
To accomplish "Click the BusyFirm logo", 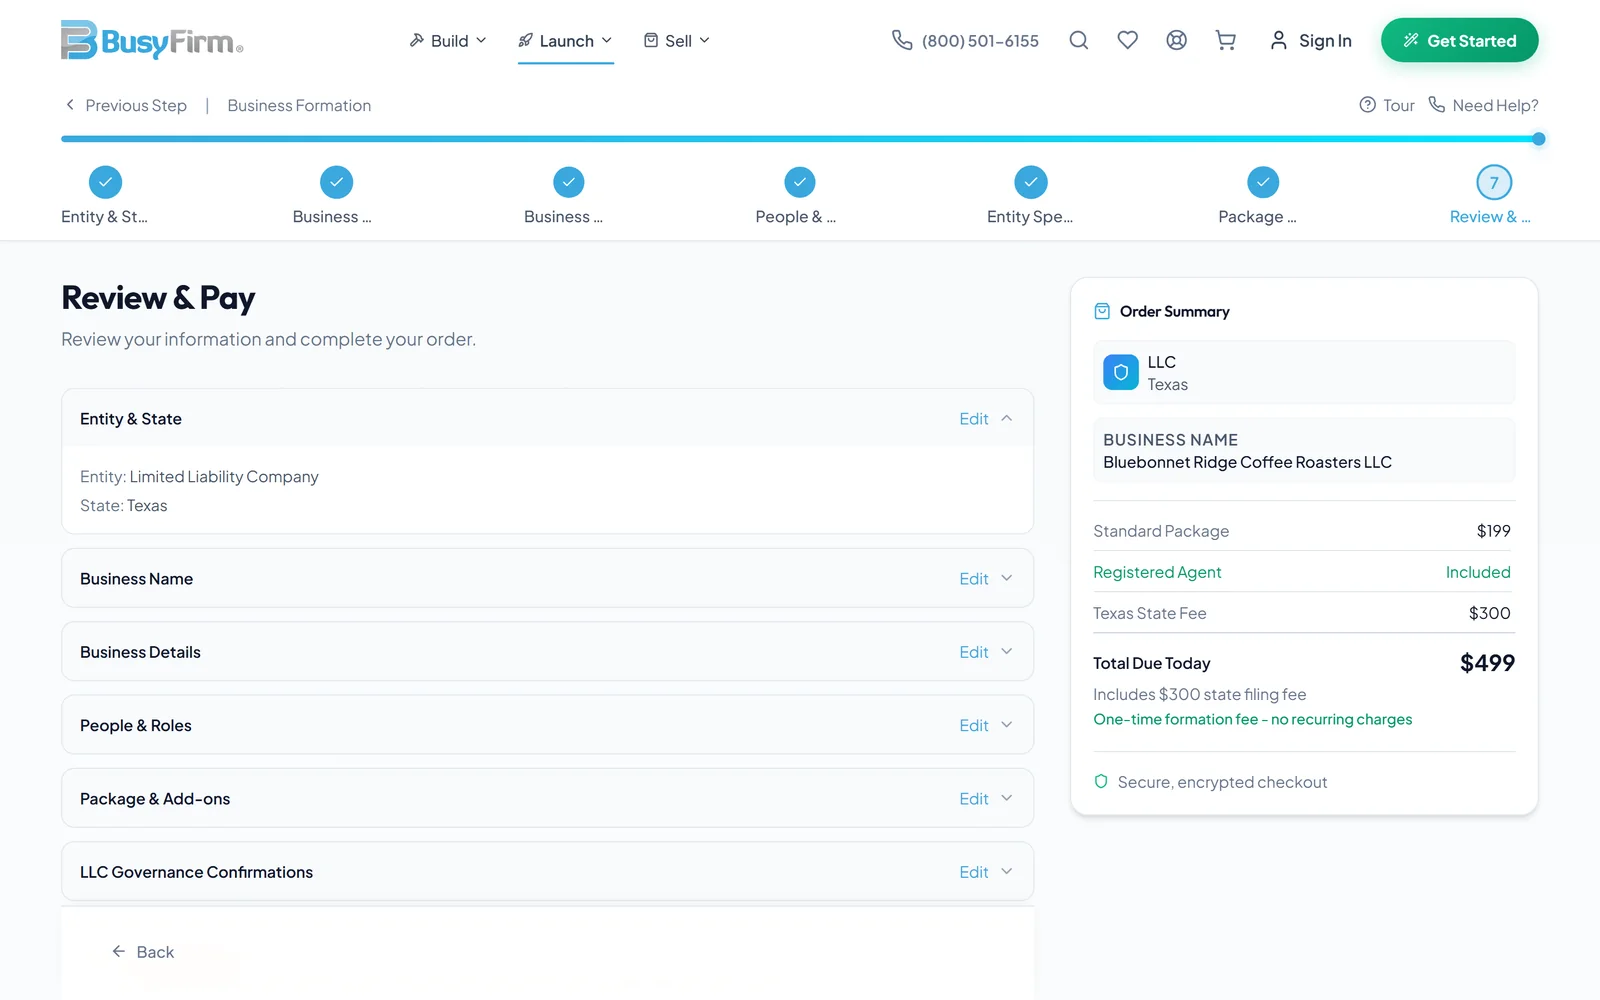I will (x=152, y=40).
